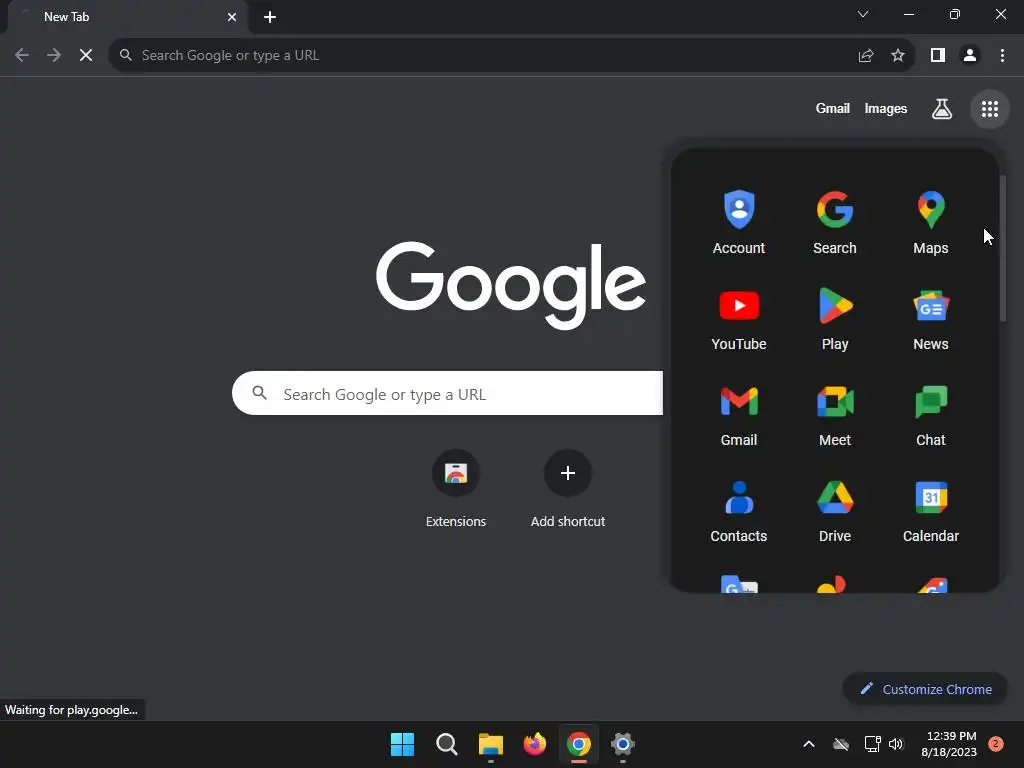Open Windows taskbar search

pos(447,744)
